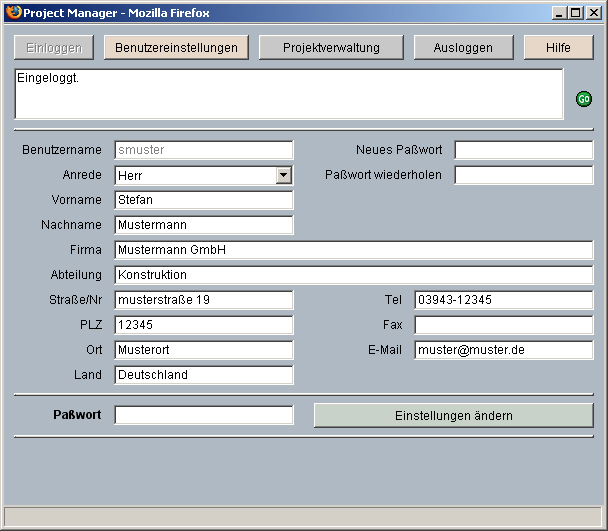Focus the empty Fax field
608x531 pixels.
[x=503, y=325]
